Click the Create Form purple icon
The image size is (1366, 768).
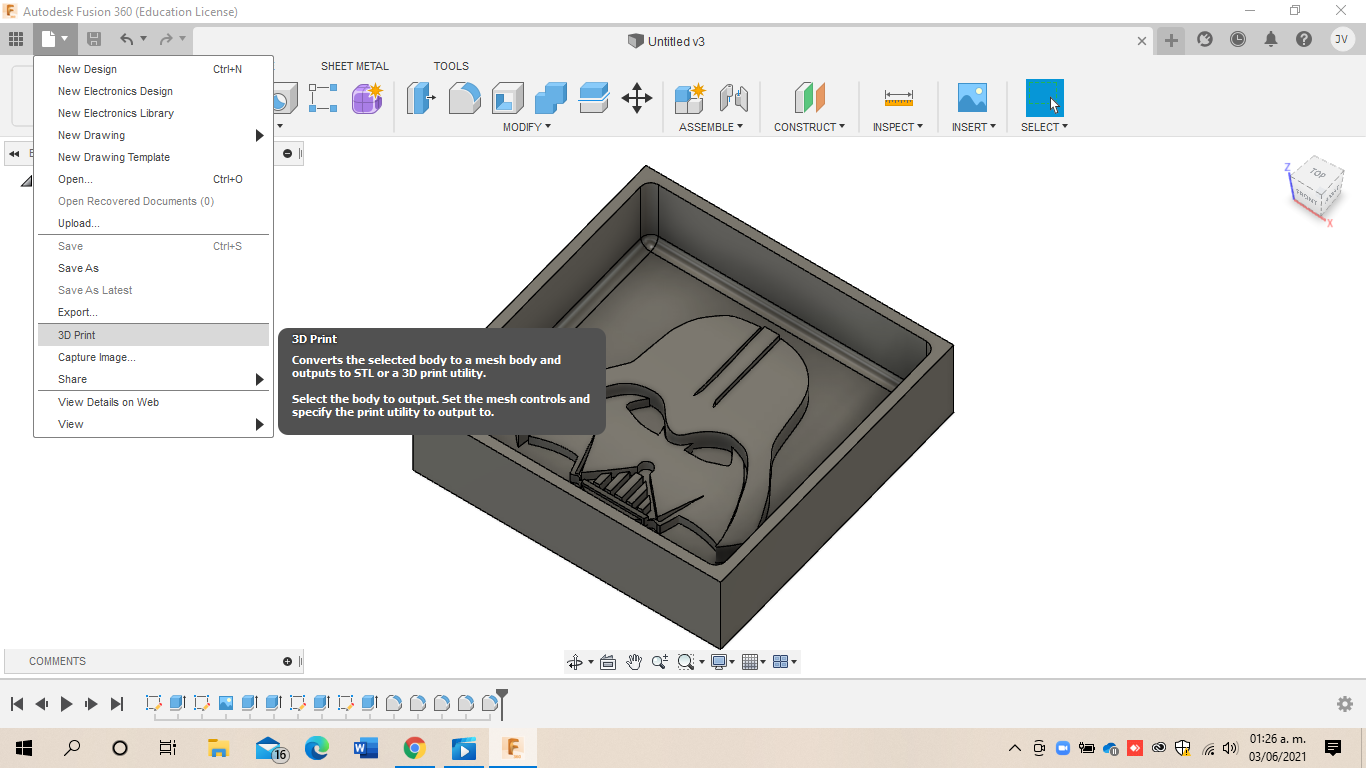pyautogui.click(x=367, y=98)
